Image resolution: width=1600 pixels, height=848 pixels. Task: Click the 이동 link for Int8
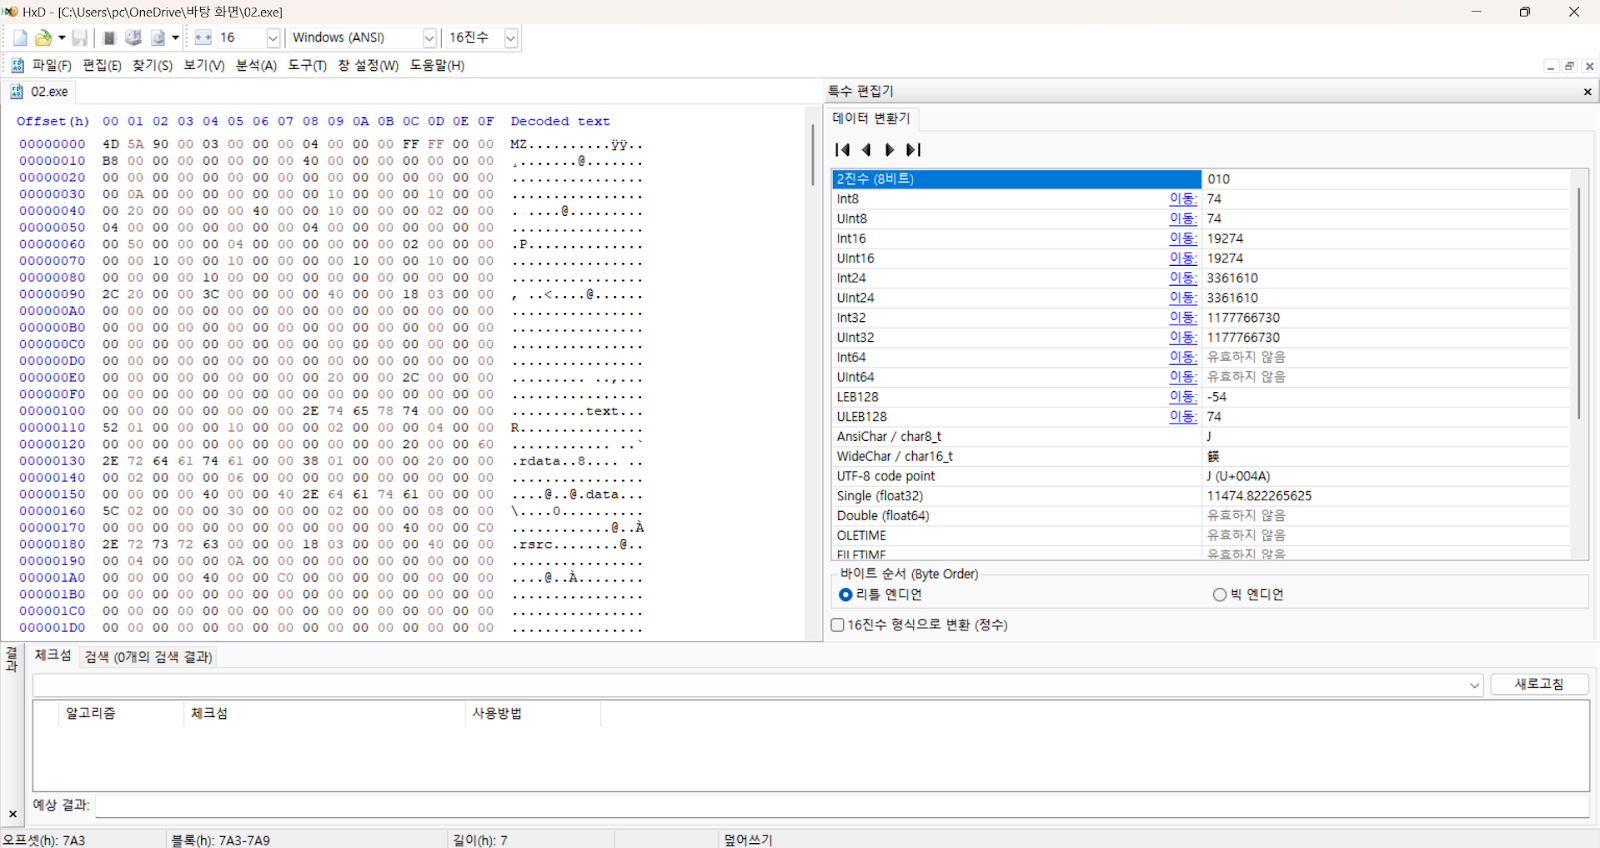pos(1183,199)
